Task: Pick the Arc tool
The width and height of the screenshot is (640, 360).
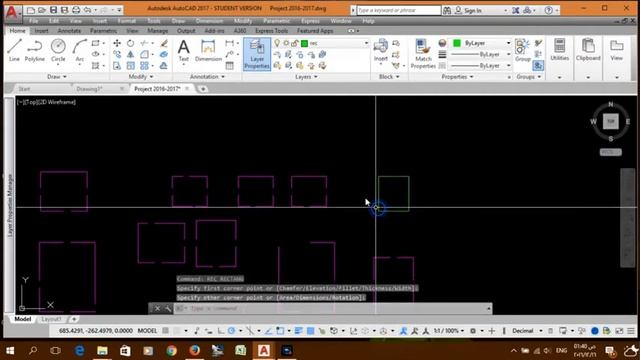Action: point(80,51)
